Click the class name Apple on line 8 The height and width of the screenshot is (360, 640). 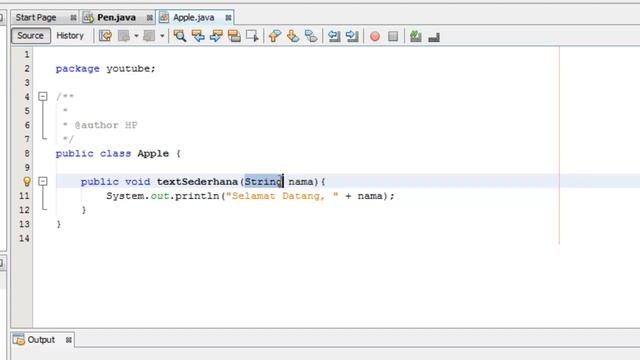[153, 153]
